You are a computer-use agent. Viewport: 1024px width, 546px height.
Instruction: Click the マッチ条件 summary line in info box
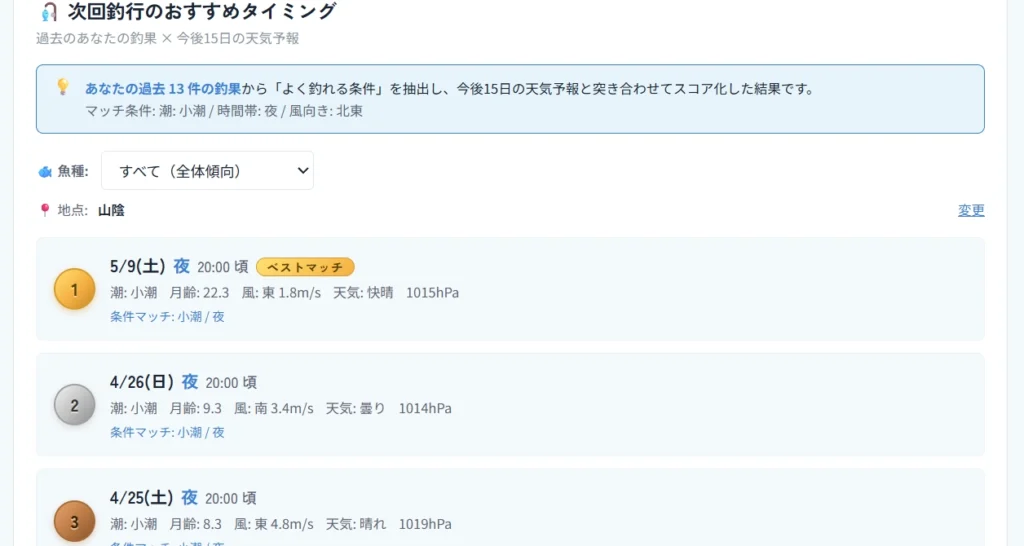click(x=224, y=110)
